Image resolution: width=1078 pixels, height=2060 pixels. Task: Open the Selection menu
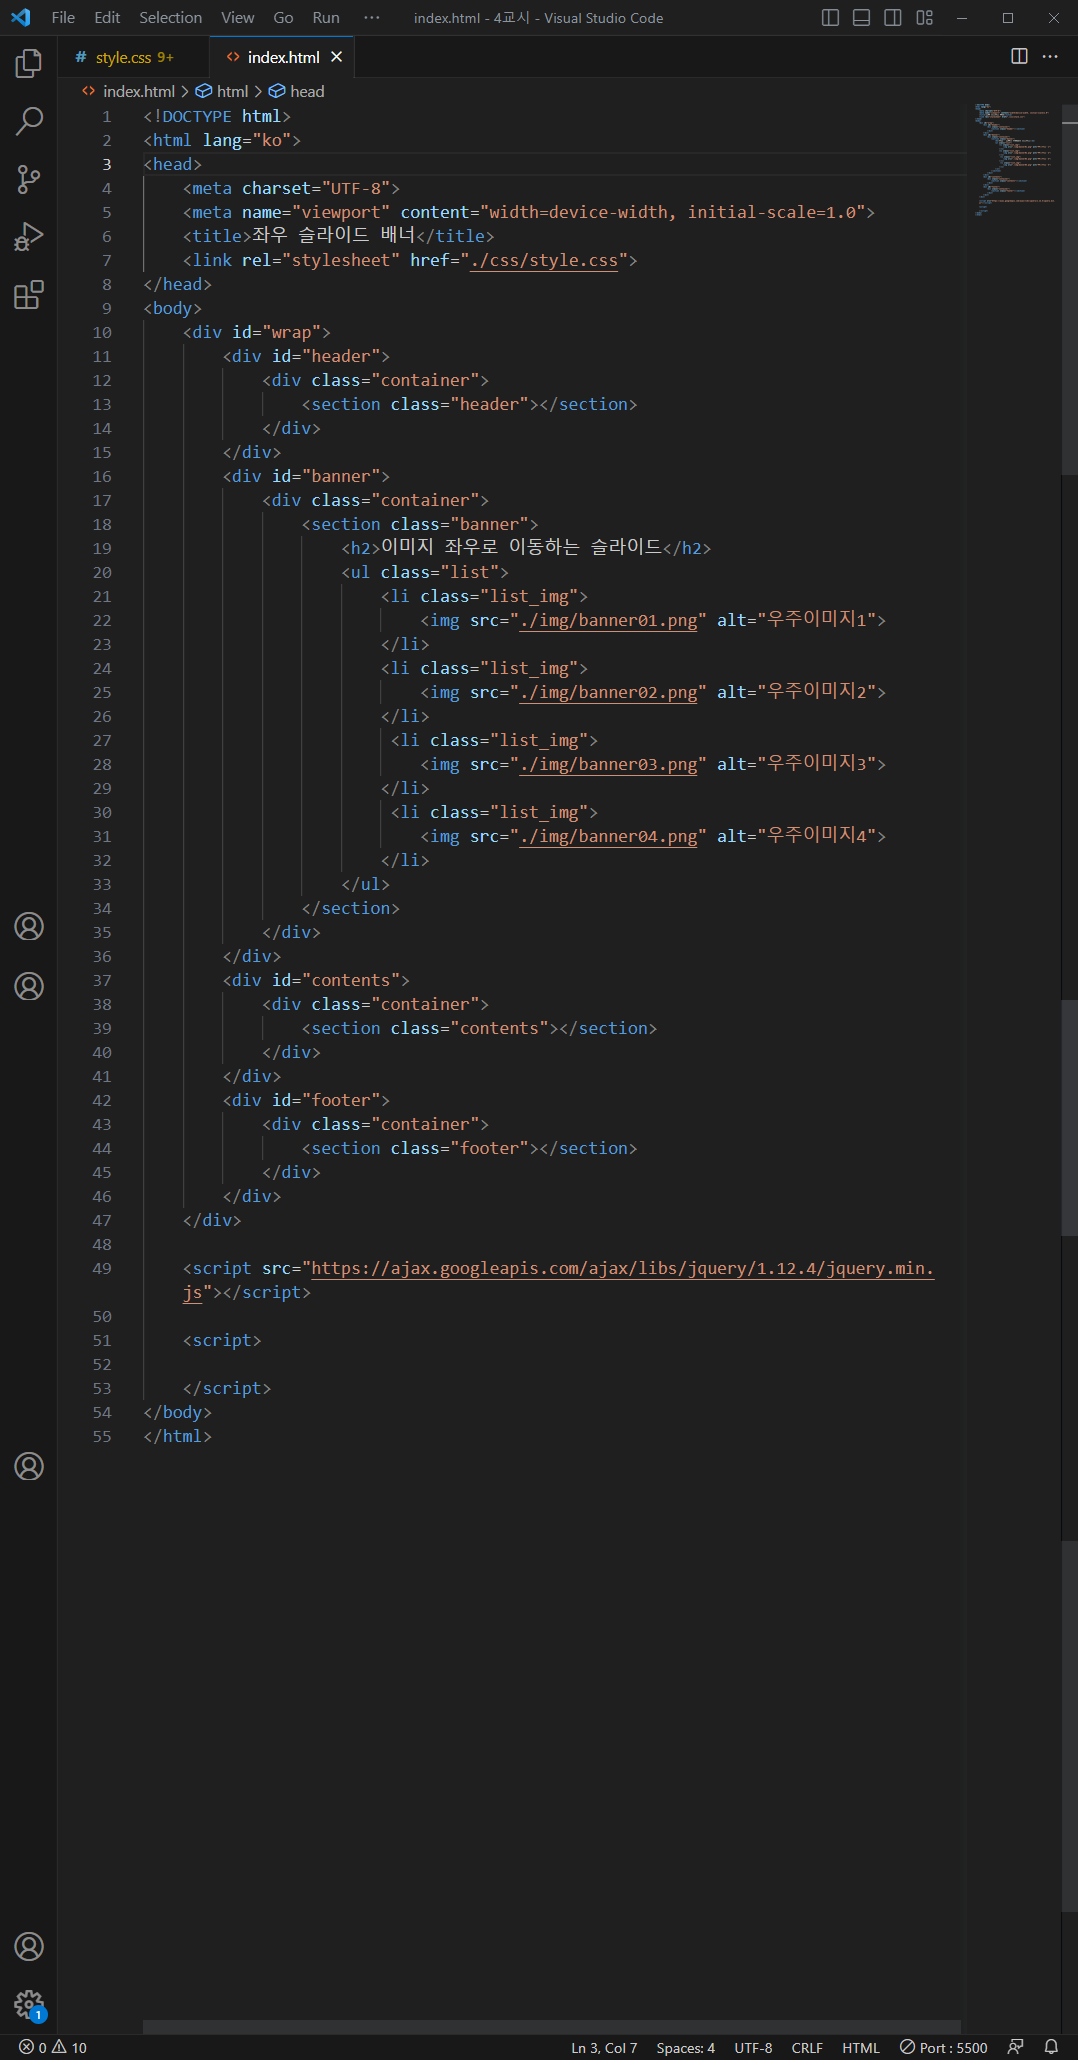coord(170,18)
